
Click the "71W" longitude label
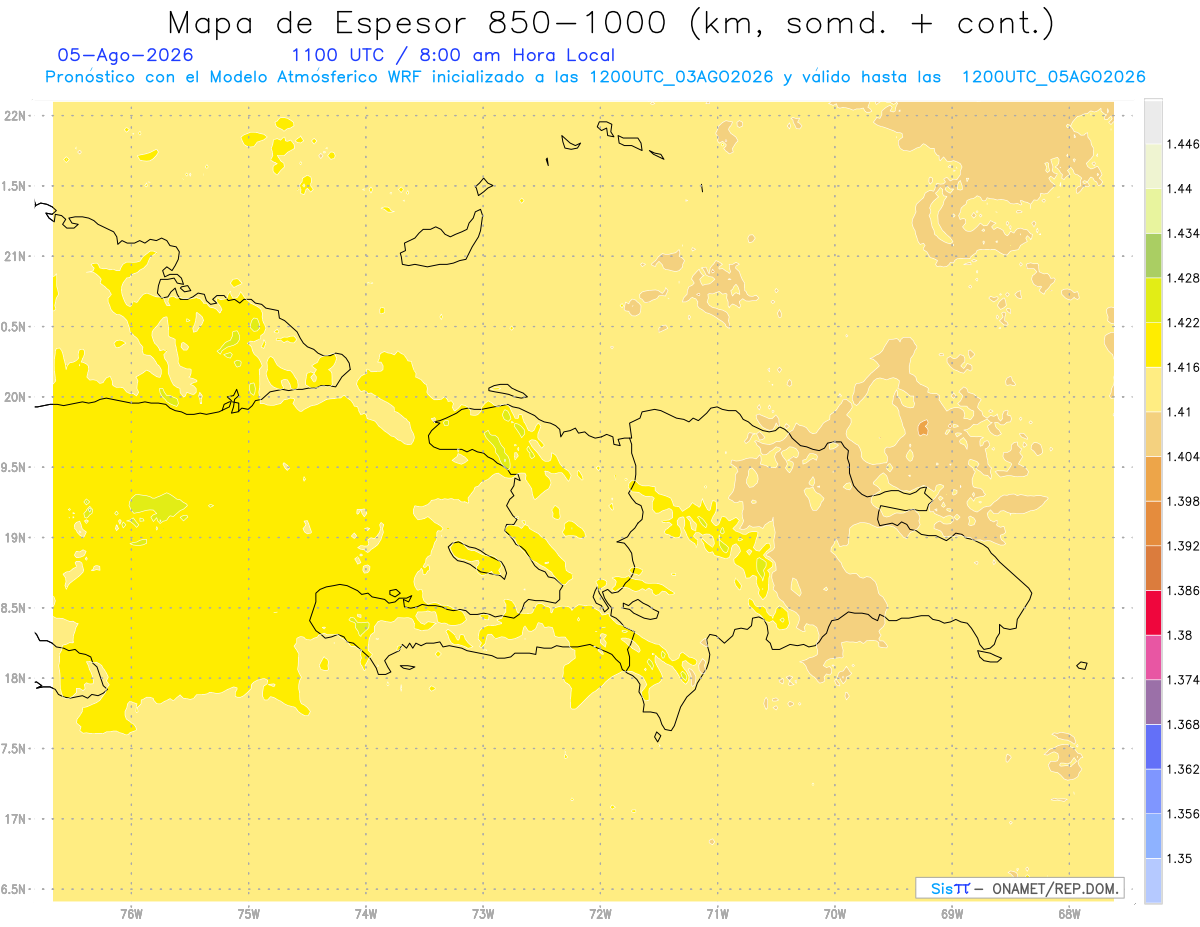[x=717, y=914]
